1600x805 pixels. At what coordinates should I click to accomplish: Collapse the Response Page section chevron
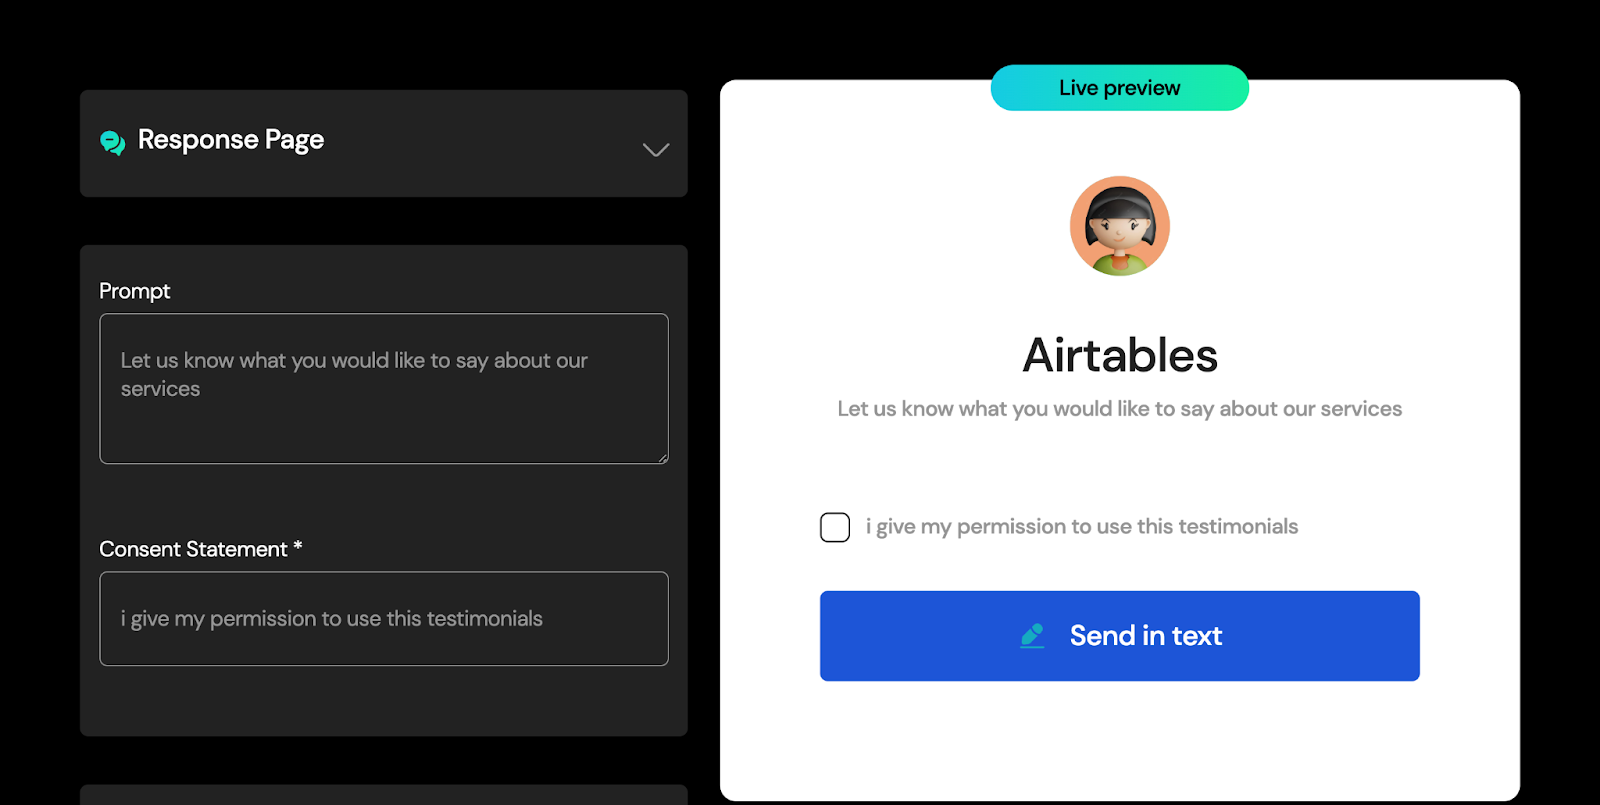pyautogui.click(x=656, y=150)
